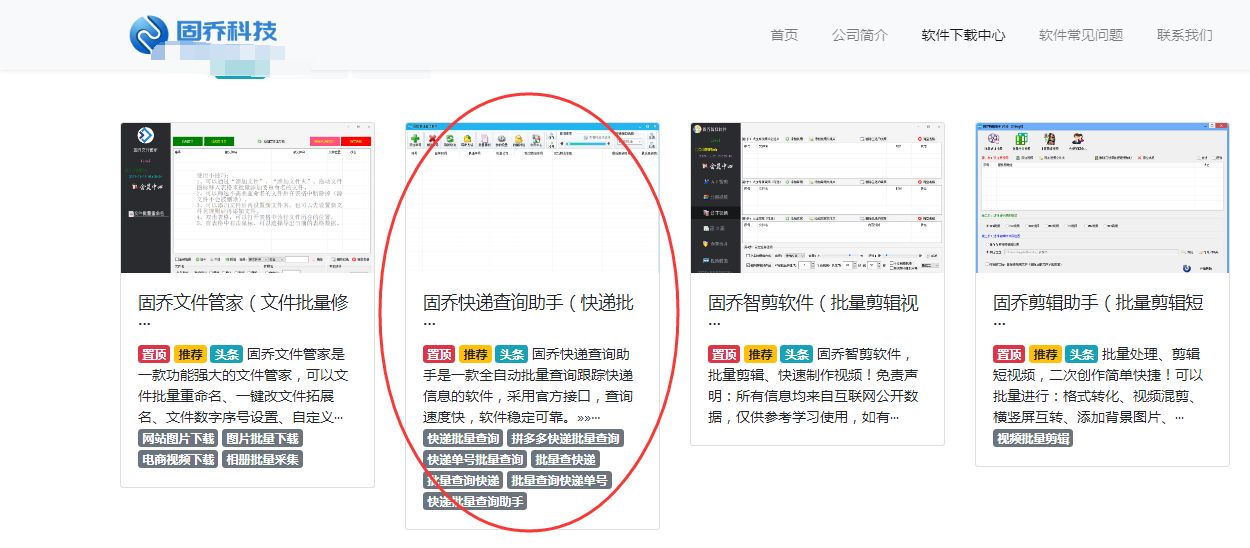Click 置顶 badge on 固乔智剪软件 card
1250x548 pixels.
(x=724, y=354)
